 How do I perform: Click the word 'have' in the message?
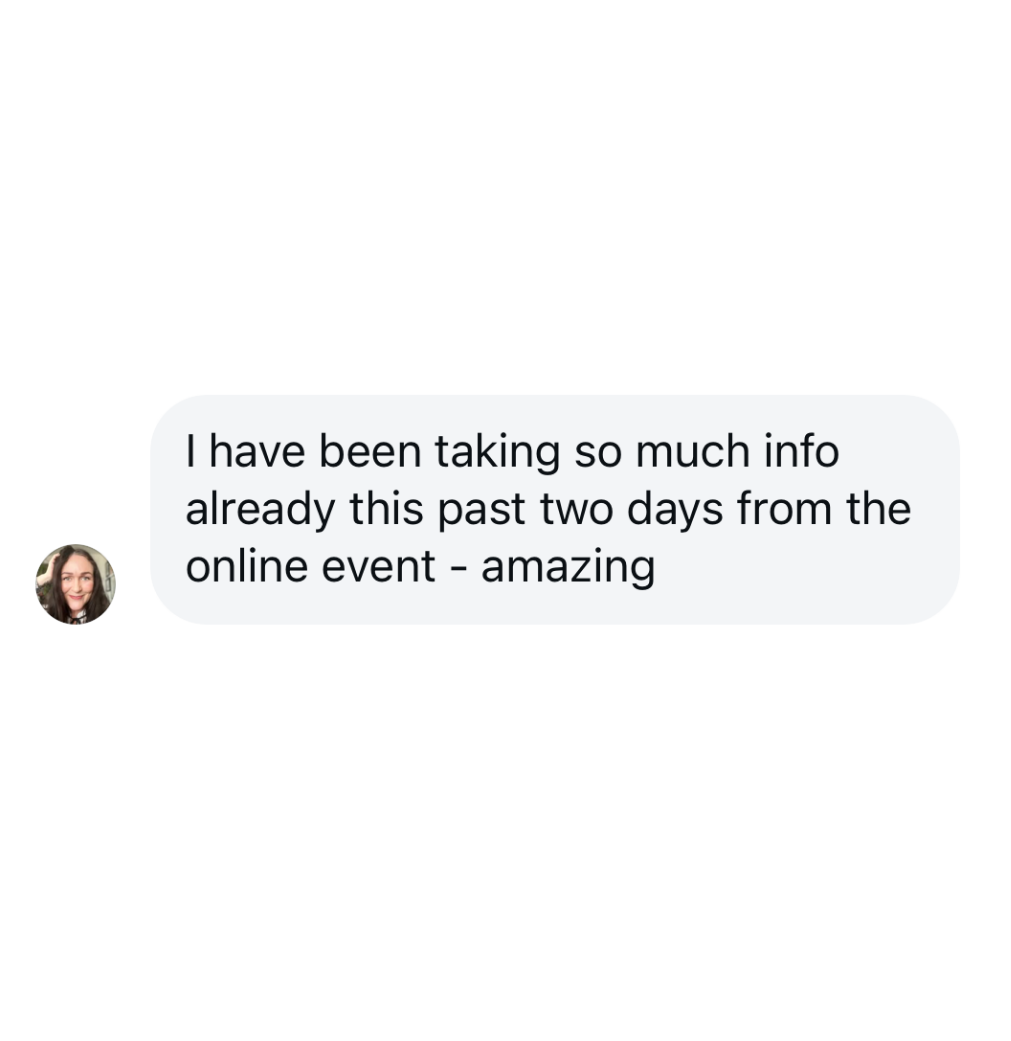point(257,451)
